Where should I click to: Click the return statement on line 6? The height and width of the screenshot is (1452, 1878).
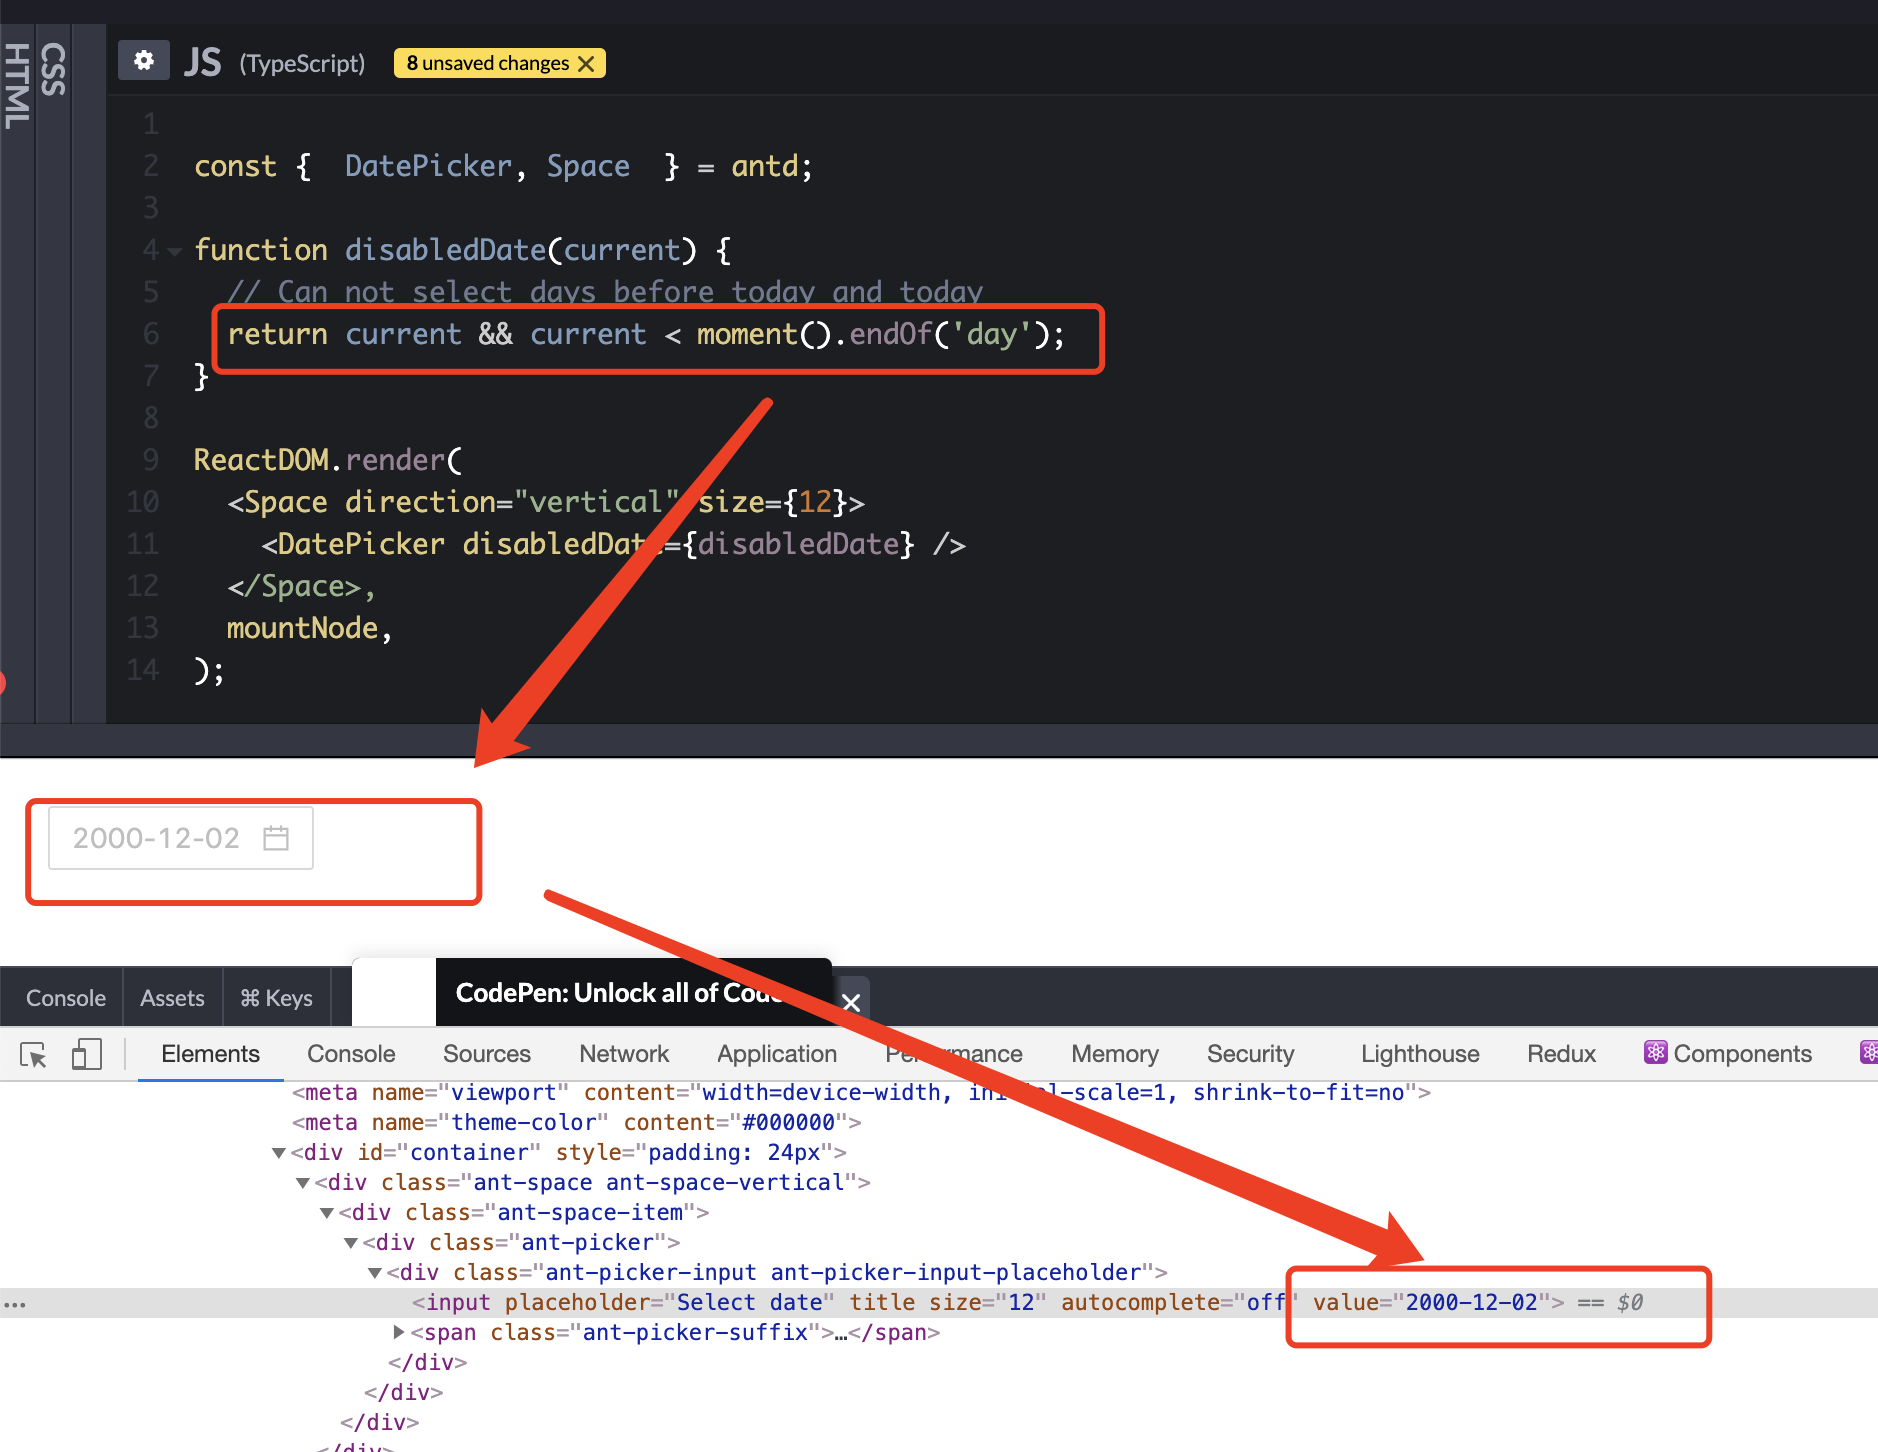(x=646, y=334)
